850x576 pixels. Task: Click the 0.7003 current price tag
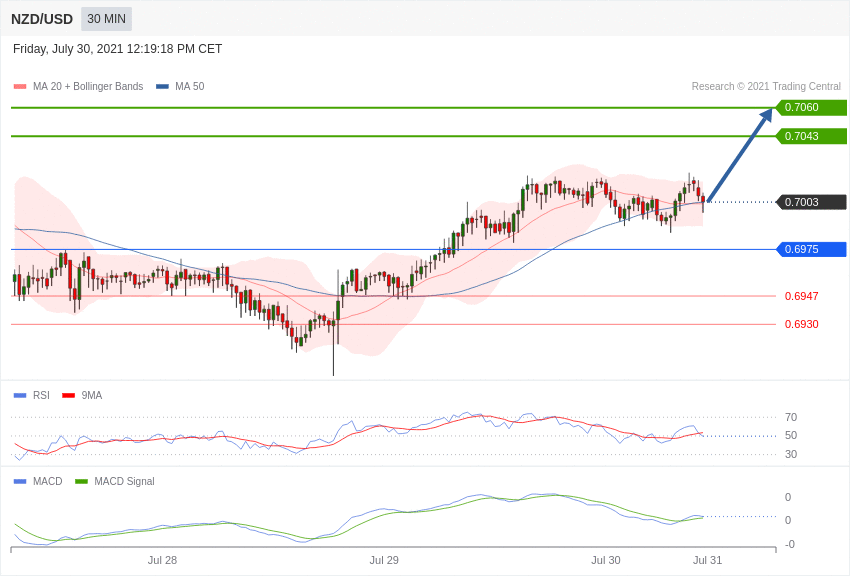[811, 202]
